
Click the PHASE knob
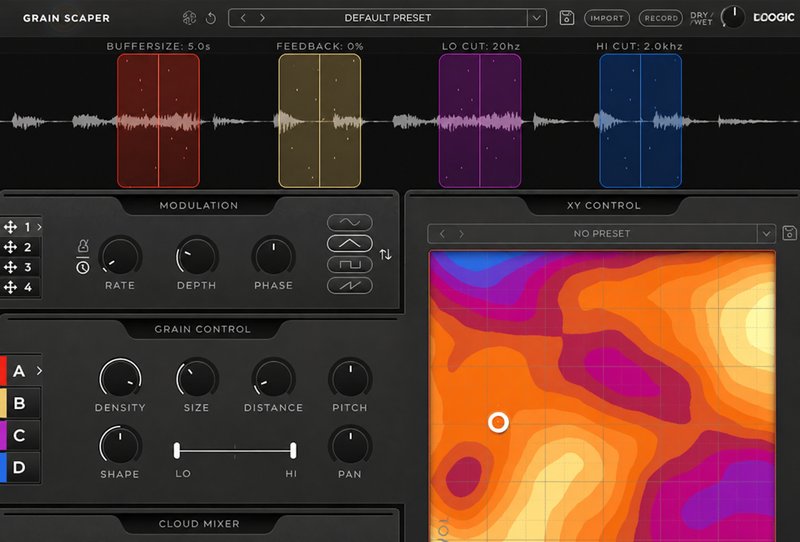pos(273,256)
